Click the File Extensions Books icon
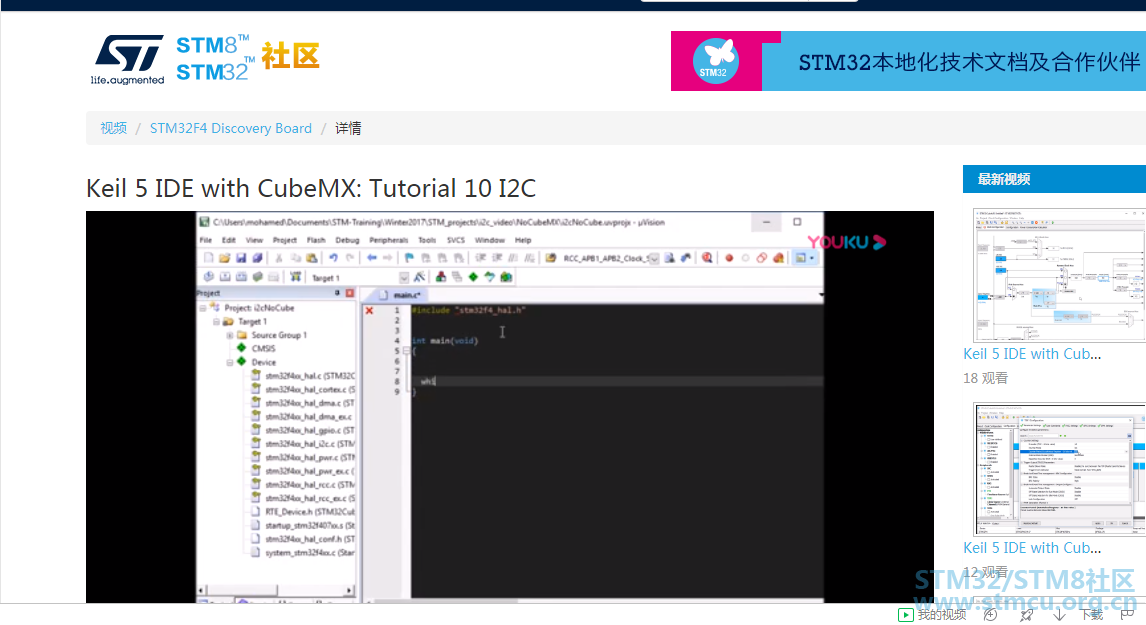The height and width of the screenshot is (625, 1146). coord(441,277)
